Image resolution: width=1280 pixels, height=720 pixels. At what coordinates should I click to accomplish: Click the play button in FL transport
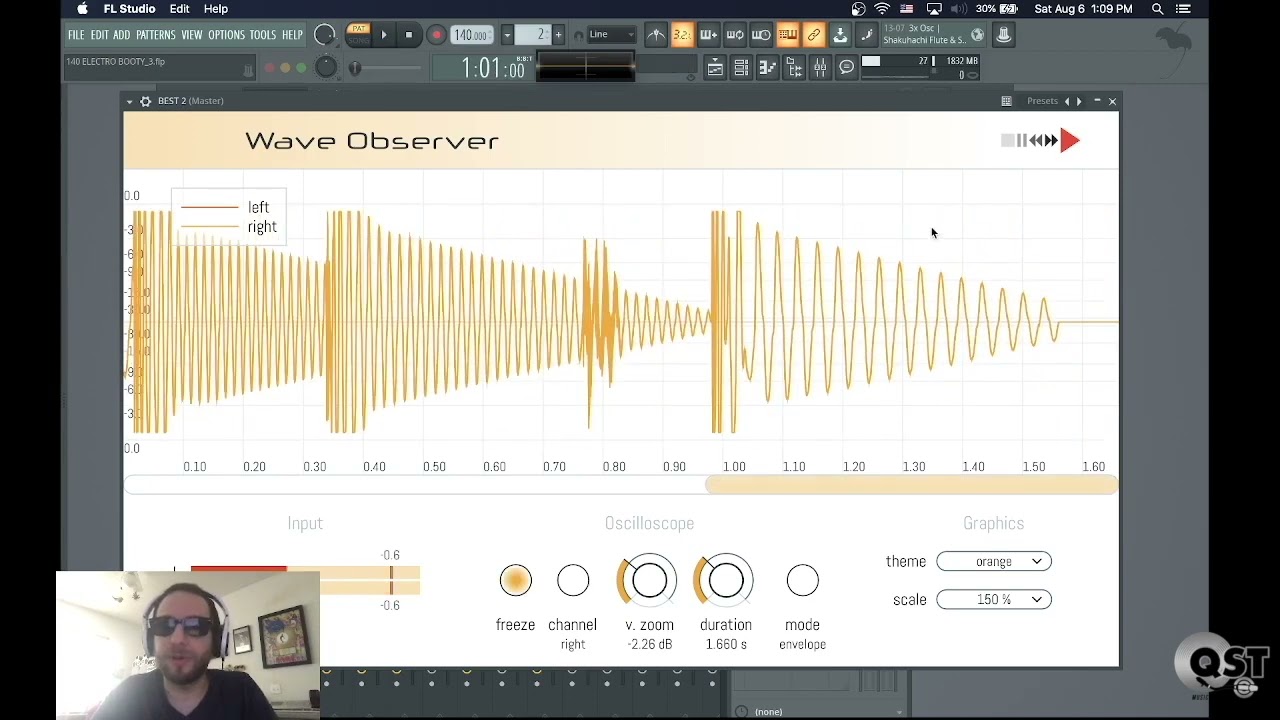click(x=384, y=35)
